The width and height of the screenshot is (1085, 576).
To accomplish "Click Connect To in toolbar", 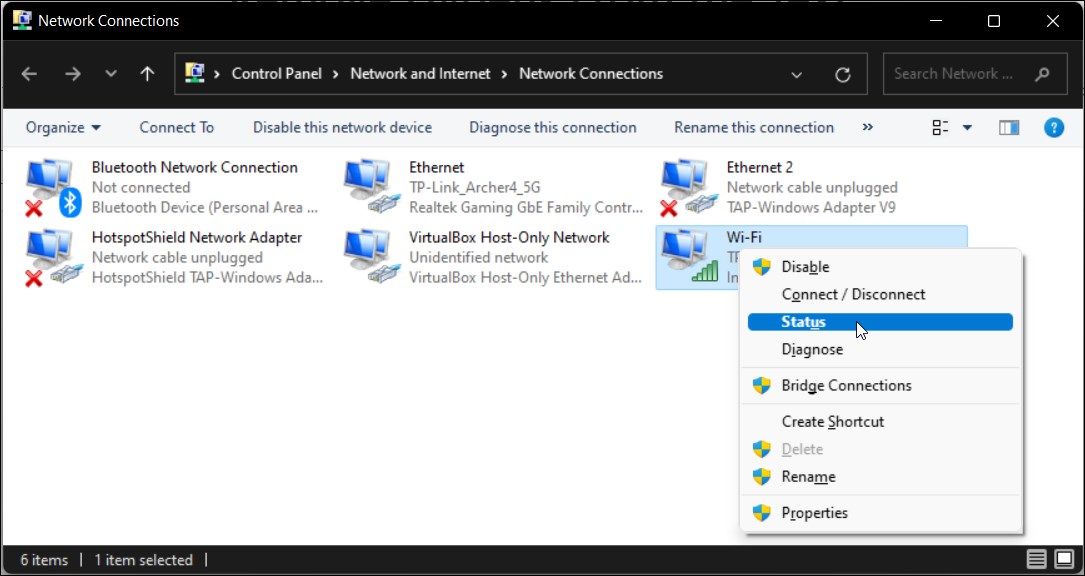I will [176, 127].
